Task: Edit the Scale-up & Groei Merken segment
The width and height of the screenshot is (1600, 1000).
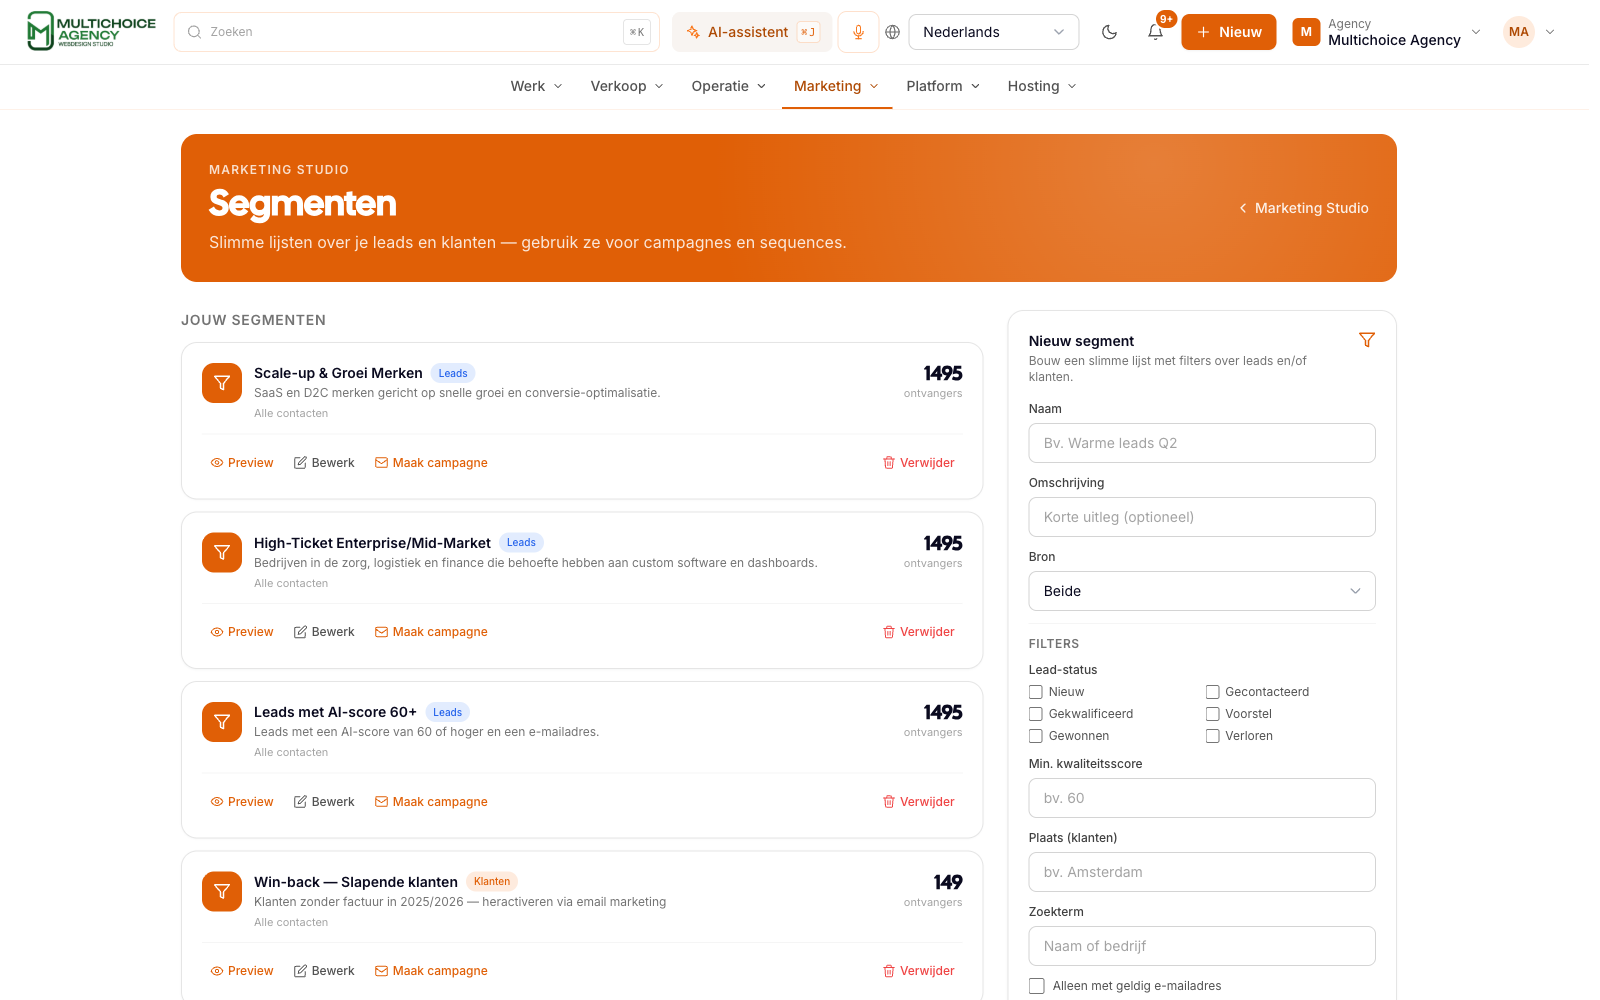Action: pyautogui.click(x=324, y=463)
